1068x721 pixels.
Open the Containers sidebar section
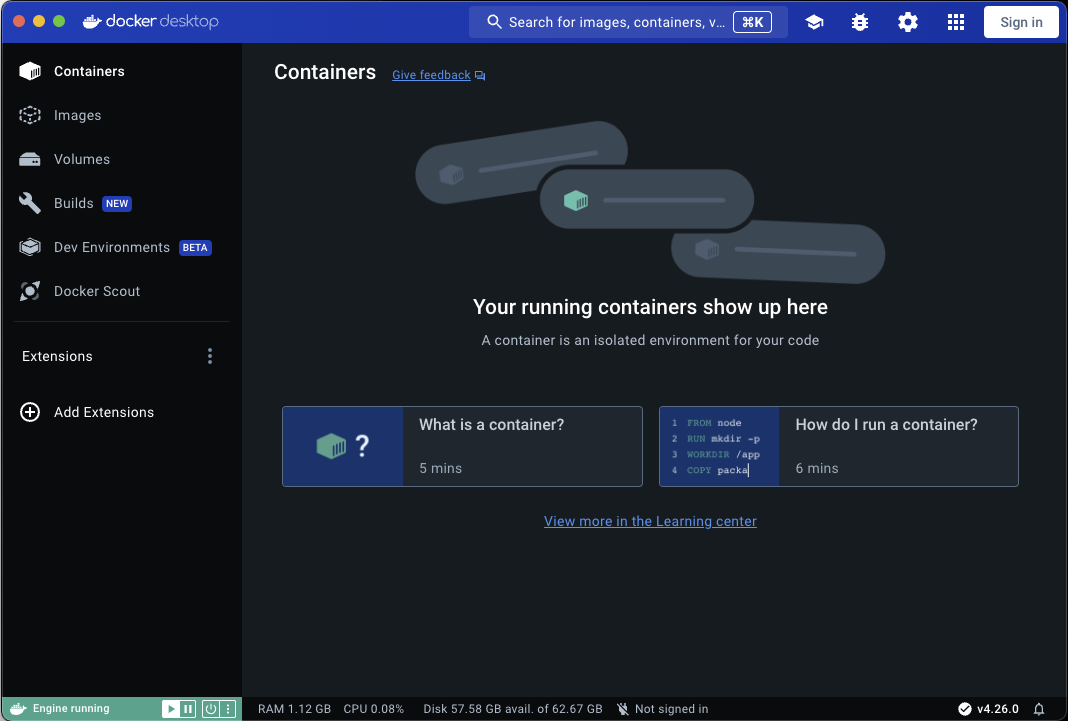click(x=121, y=71)
